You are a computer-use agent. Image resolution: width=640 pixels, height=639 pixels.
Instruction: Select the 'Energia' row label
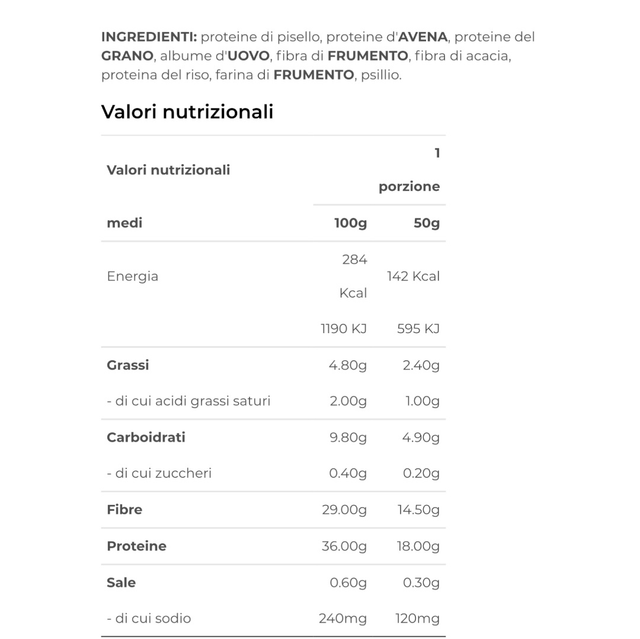[132, 276]
